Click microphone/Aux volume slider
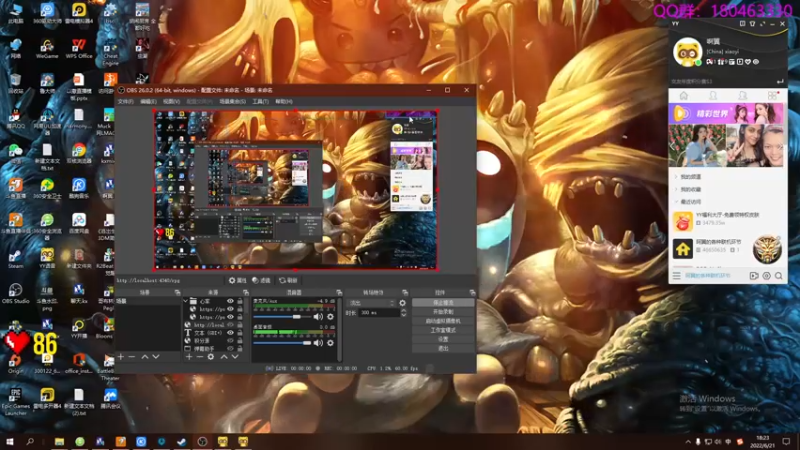The image size is (800, 450). (283, 317)
